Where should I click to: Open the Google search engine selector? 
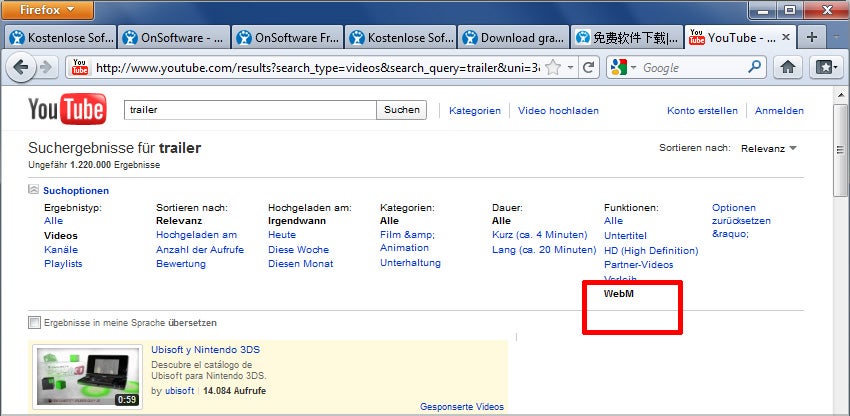click(623, 68)
